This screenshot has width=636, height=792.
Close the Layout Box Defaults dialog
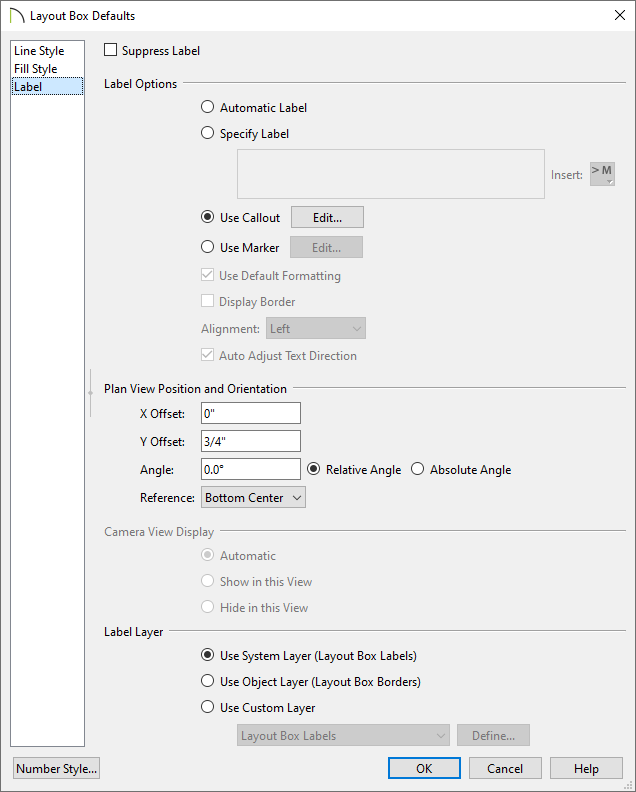coord(620,15)
